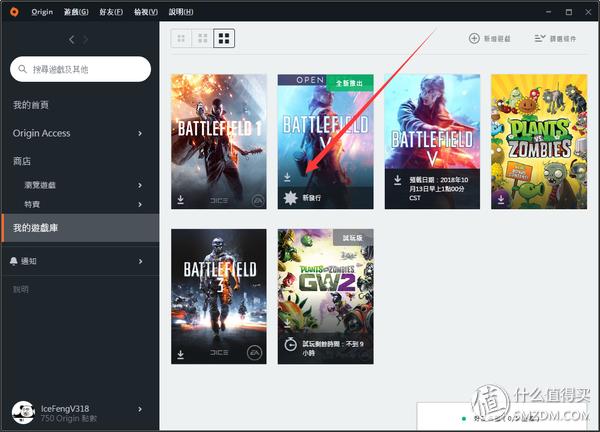Image resolution: width=600 pixels, height=432 pixels.
Task: Maximize the Origin window
Action: 569,12
